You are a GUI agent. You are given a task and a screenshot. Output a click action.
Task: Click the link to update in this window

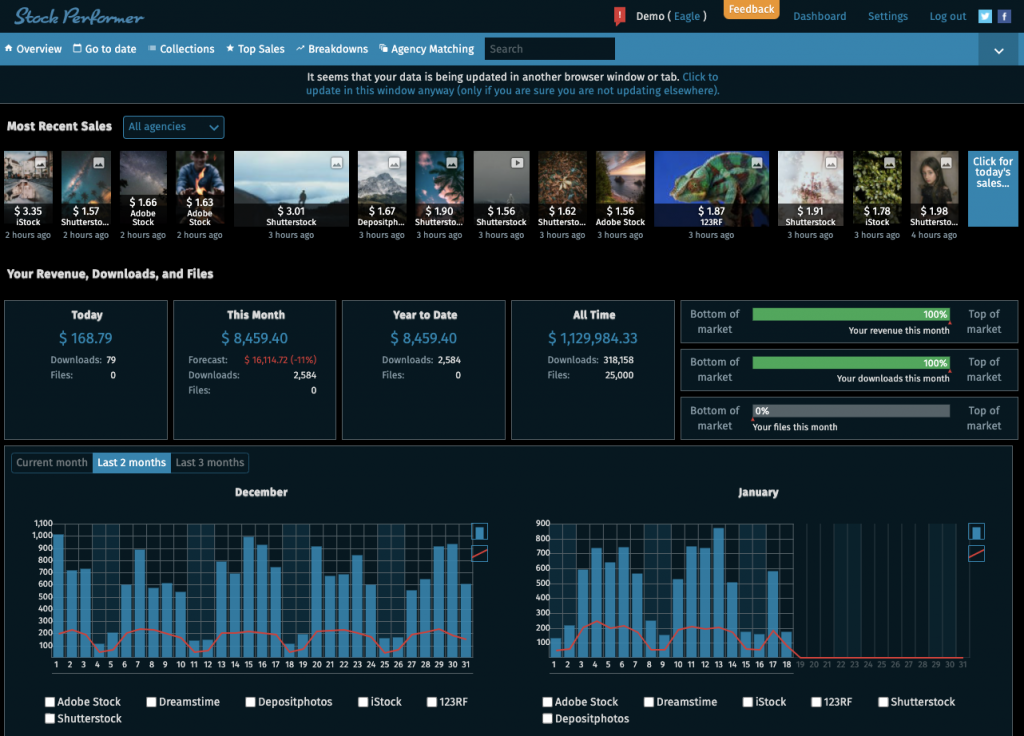pyautogui.click(x=513, y=84)
